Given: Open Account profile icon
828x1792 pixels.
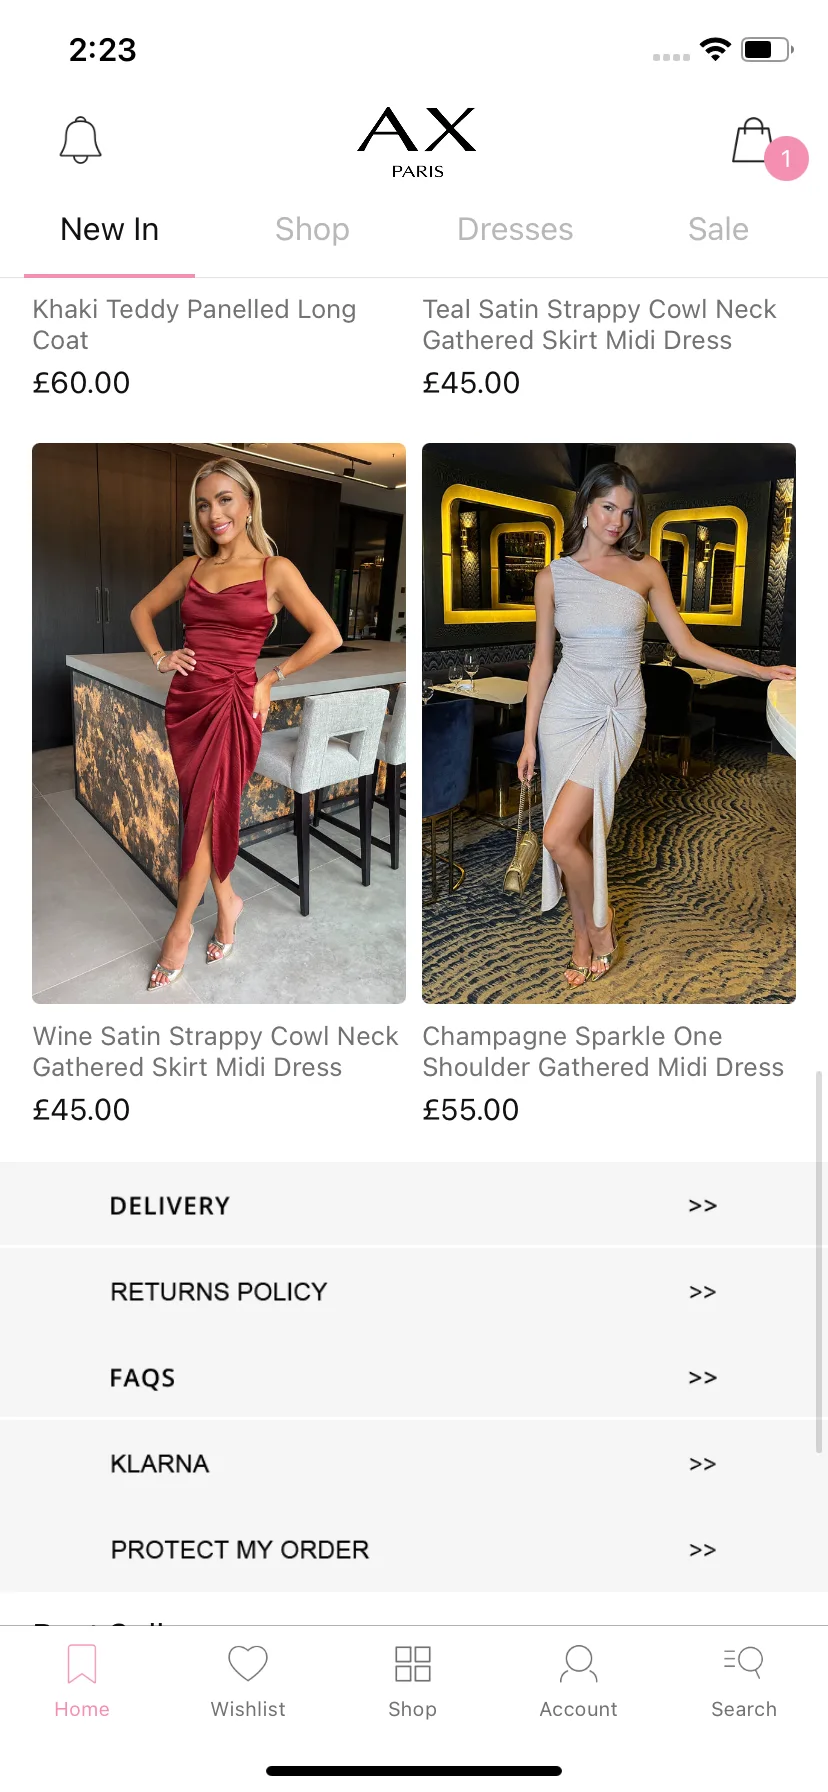Looking at the screenshot, I should pos(579,1664).
